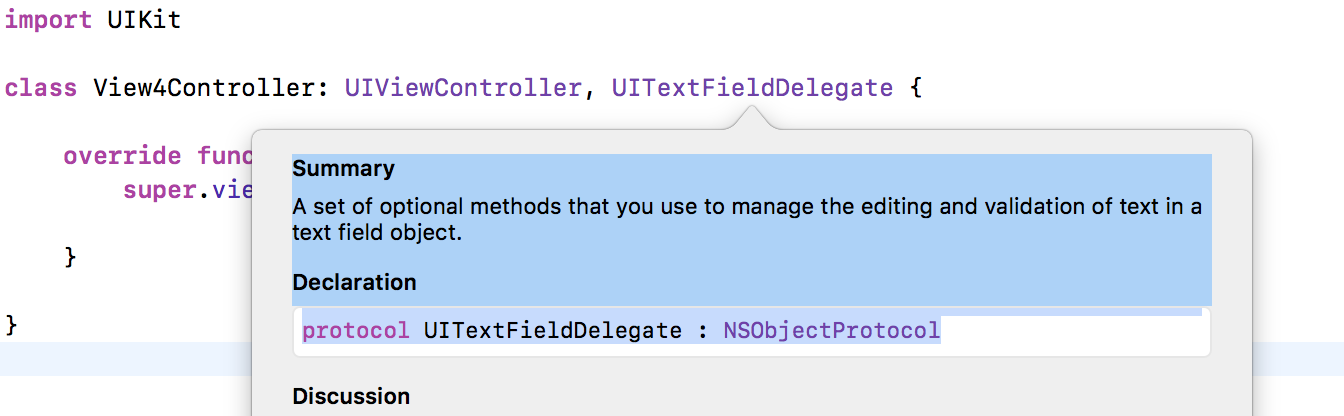Viewport: 1344px width, 416px height.
Task: Click the summary description text in popover
Action: point(747,220)
